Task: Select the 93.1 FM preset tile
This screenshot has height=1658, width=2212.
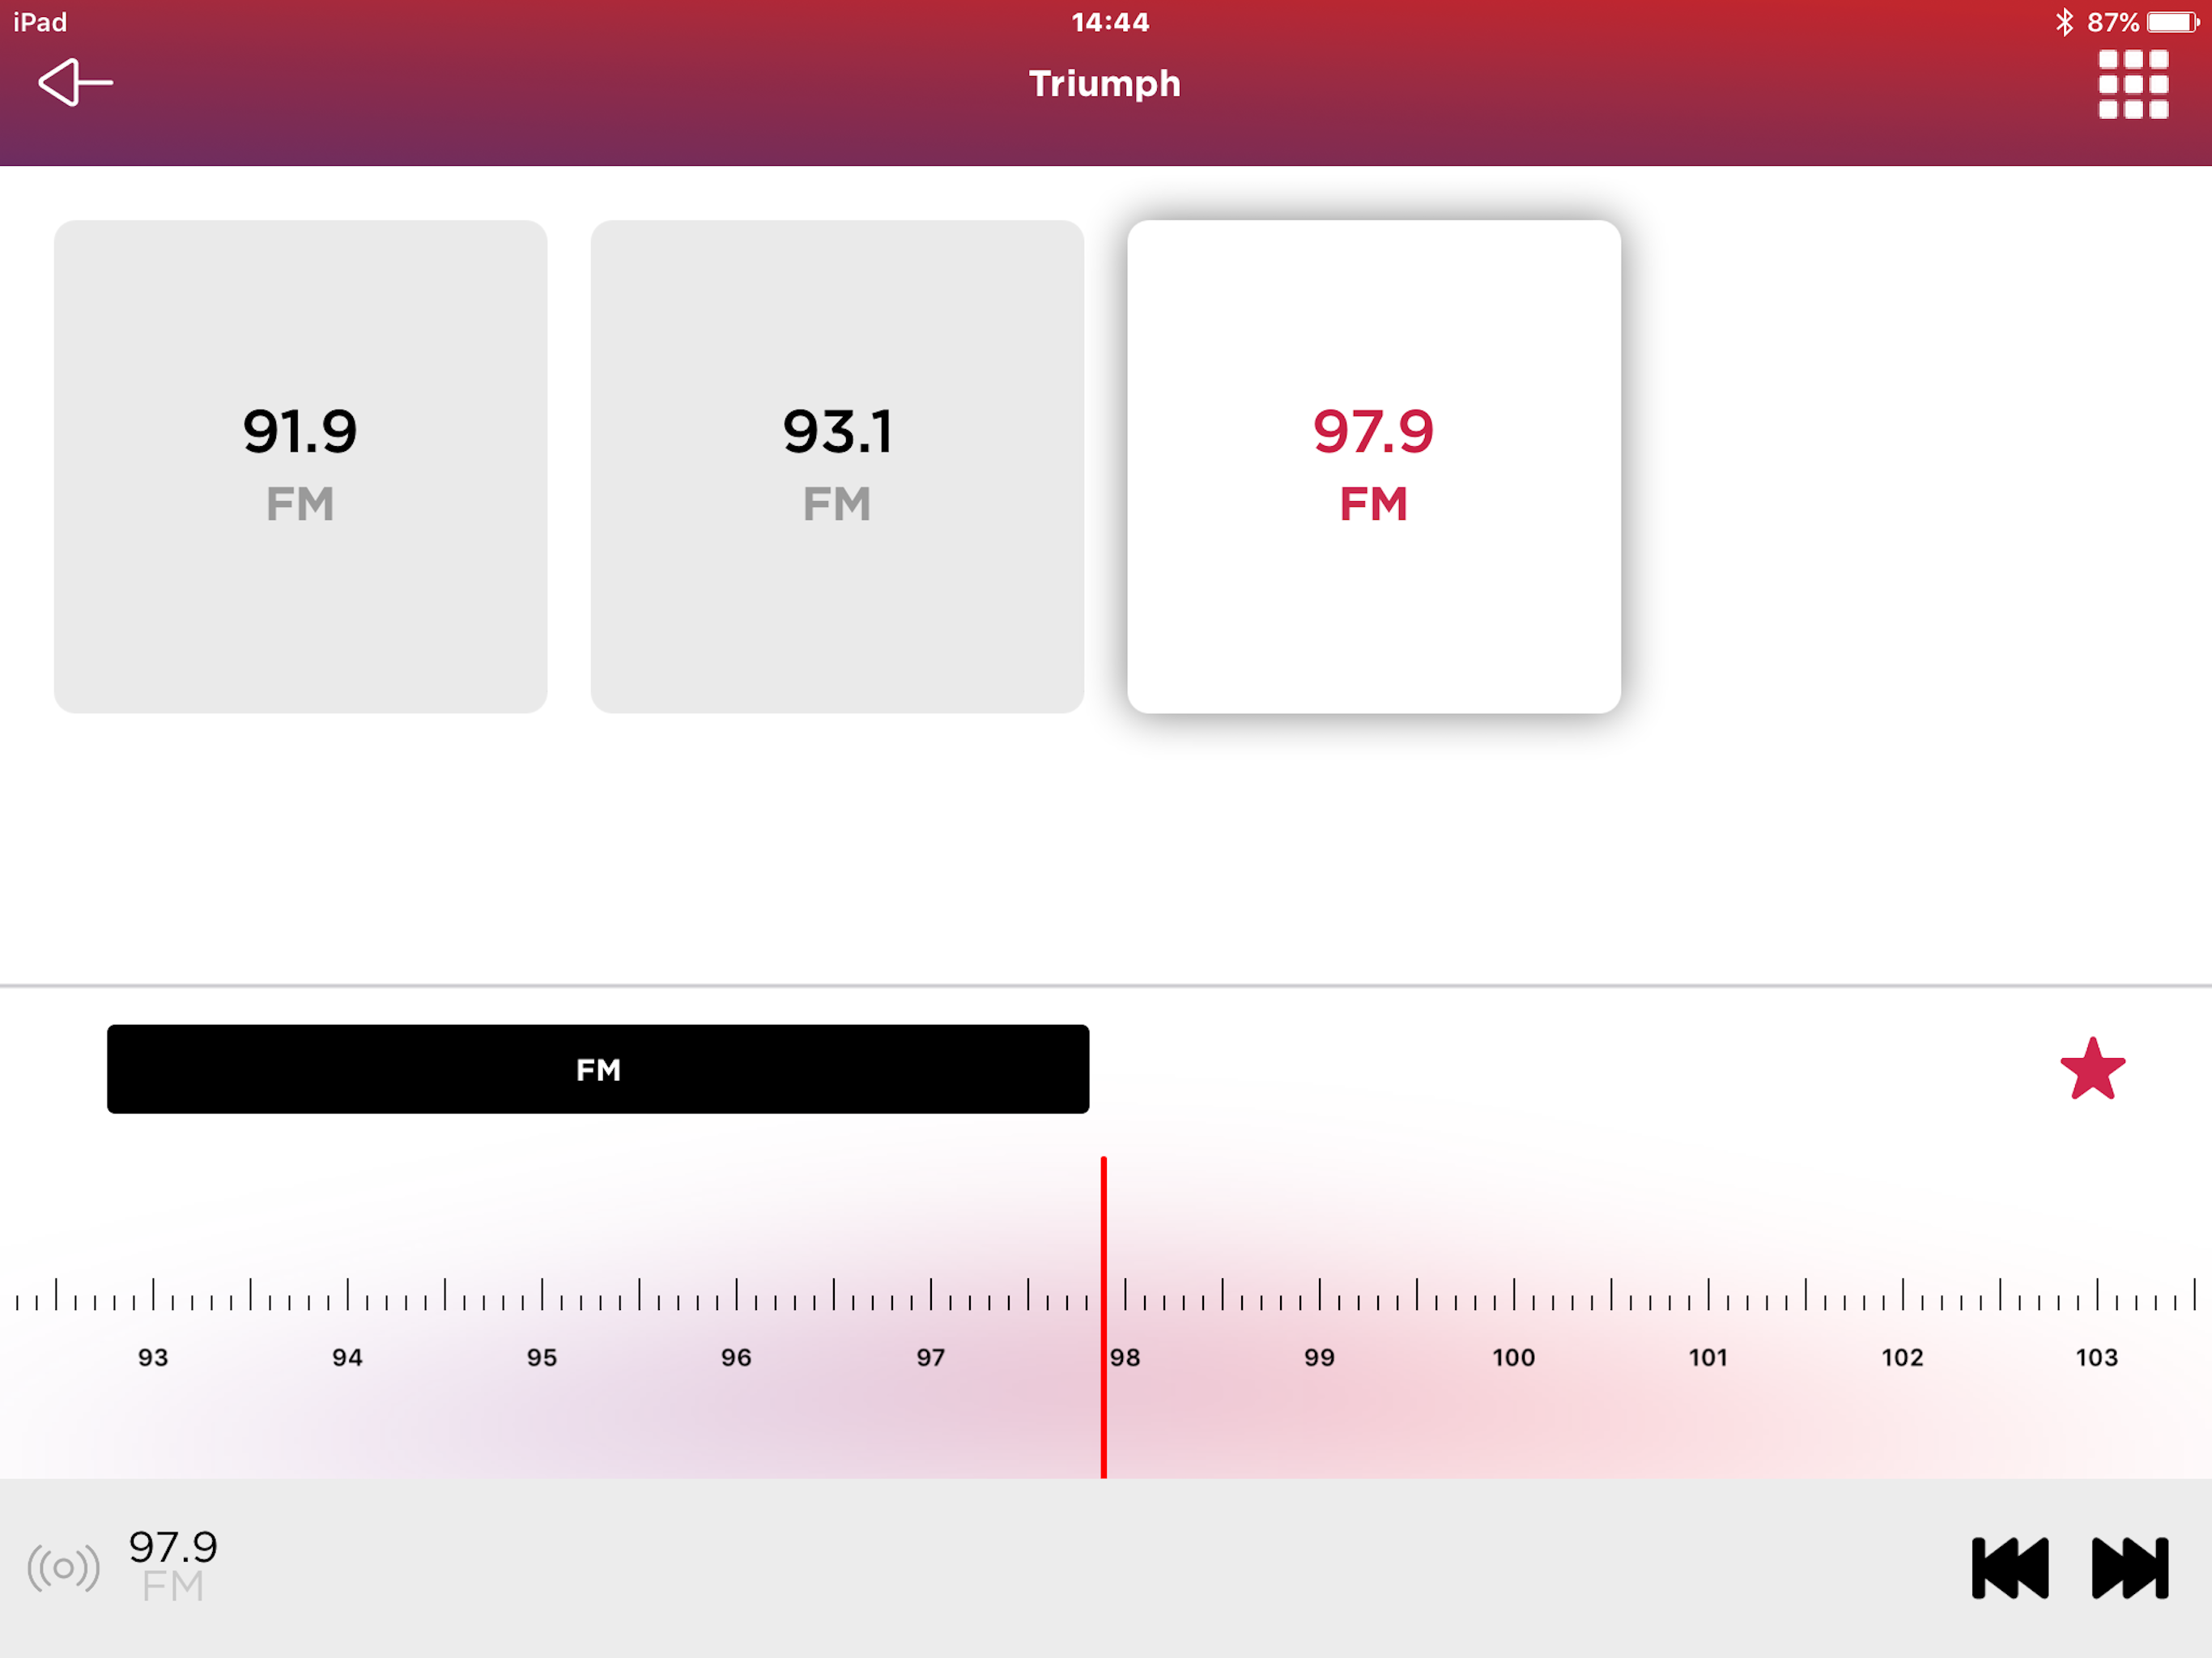Action: coord(837,466)
